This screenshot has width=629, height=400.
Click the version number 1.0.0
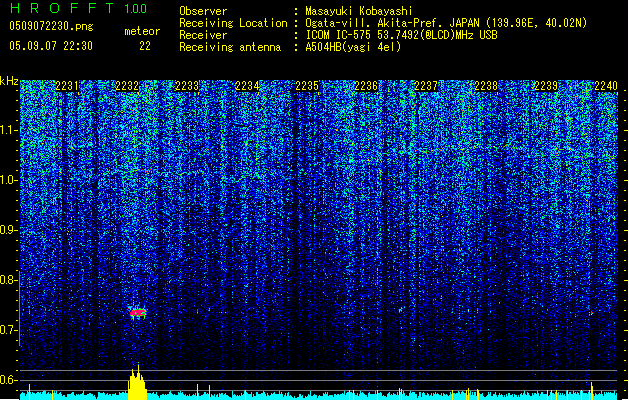click(x=136, y=9)
